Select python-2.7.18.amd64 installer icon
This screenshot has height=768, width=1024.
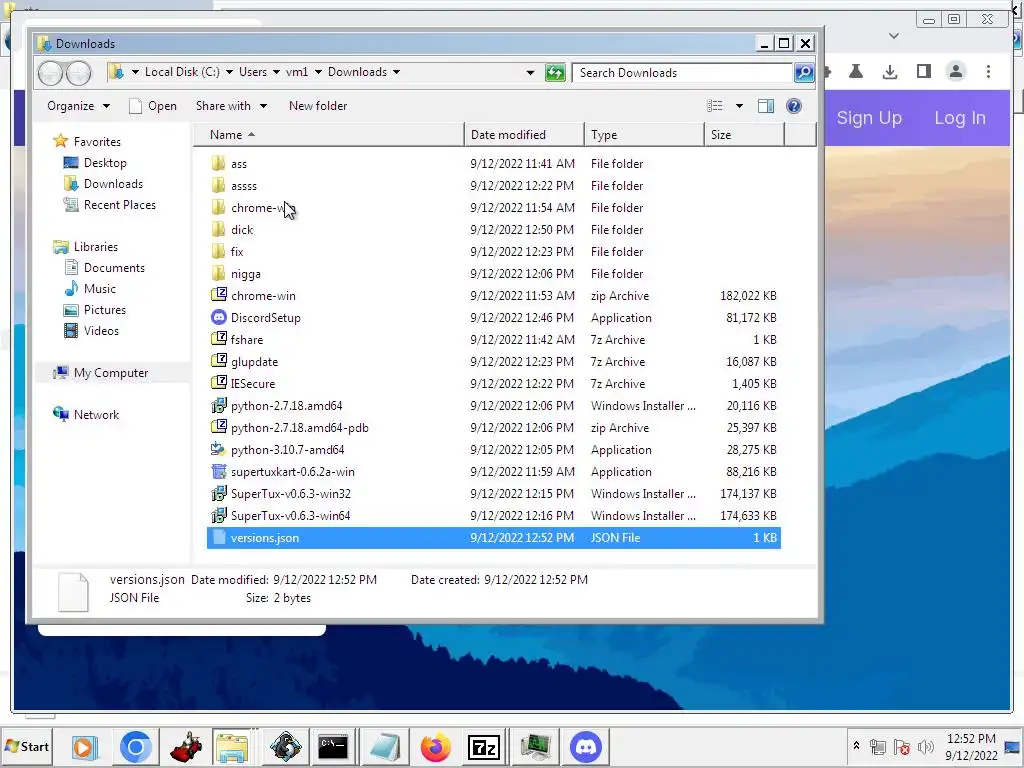click(219, 406)
